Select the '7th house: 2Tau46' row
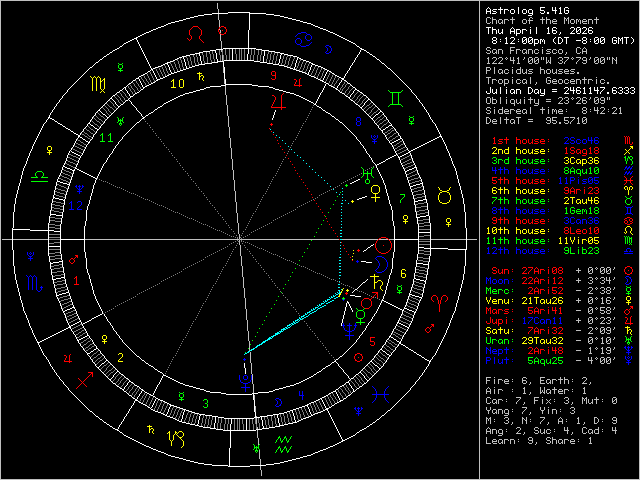 click(x=562, y=201)
